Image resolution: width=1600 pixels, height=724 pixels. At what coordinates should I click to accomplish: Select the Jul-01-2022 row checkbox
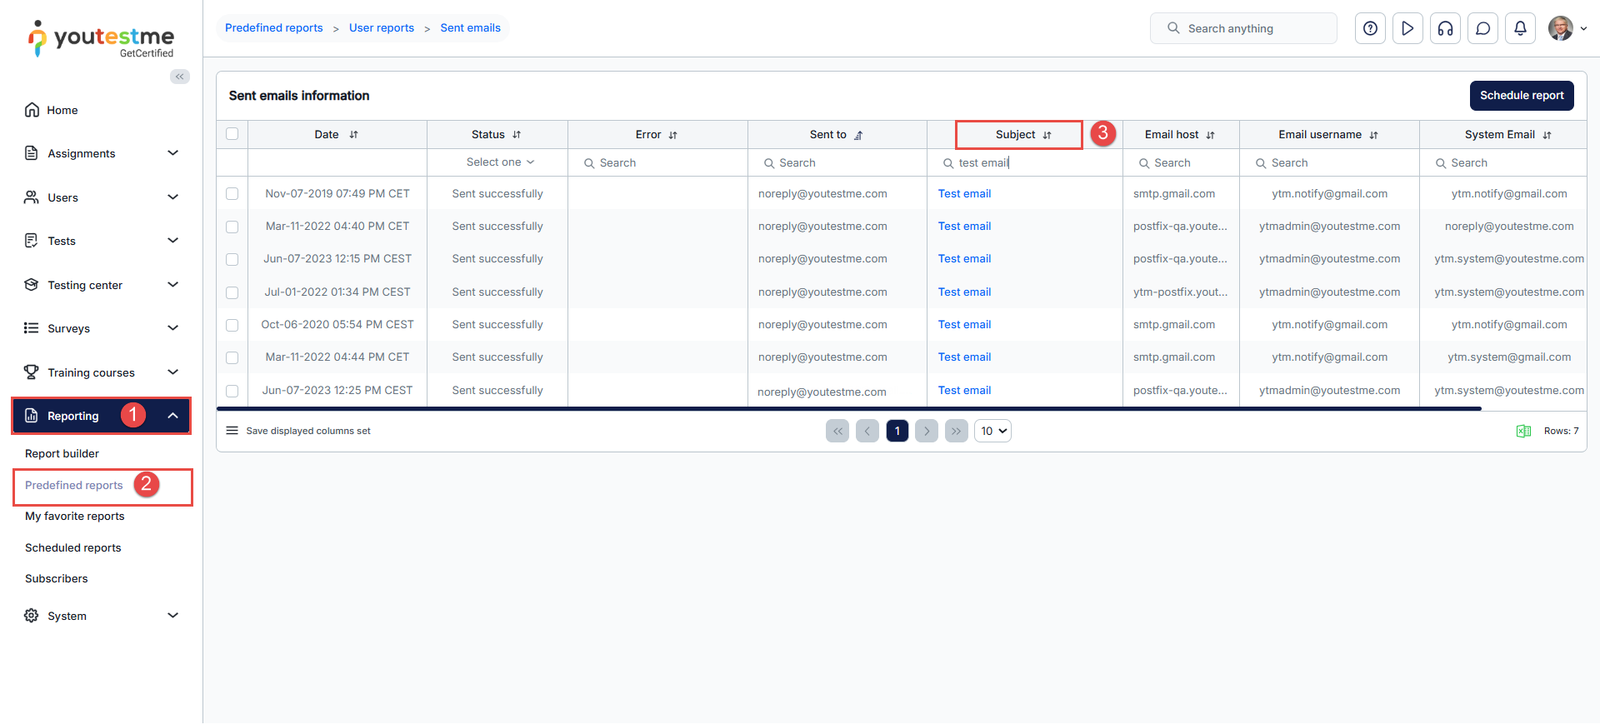232,293
